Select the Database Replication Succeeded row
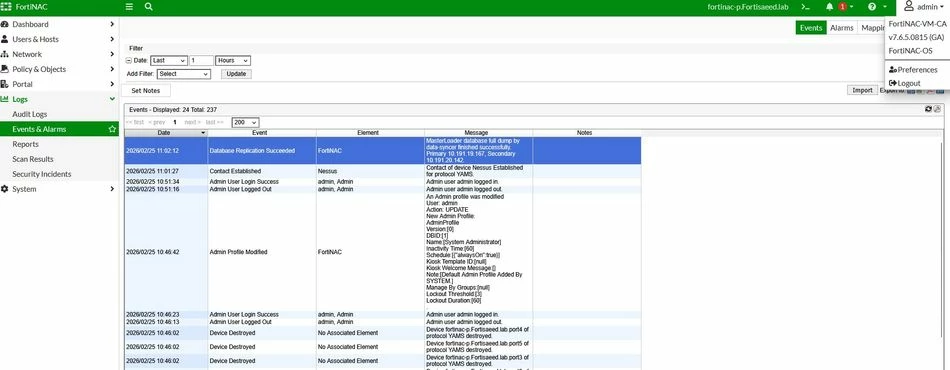Viewport: 950px width, 370px height. pos(383,150)
